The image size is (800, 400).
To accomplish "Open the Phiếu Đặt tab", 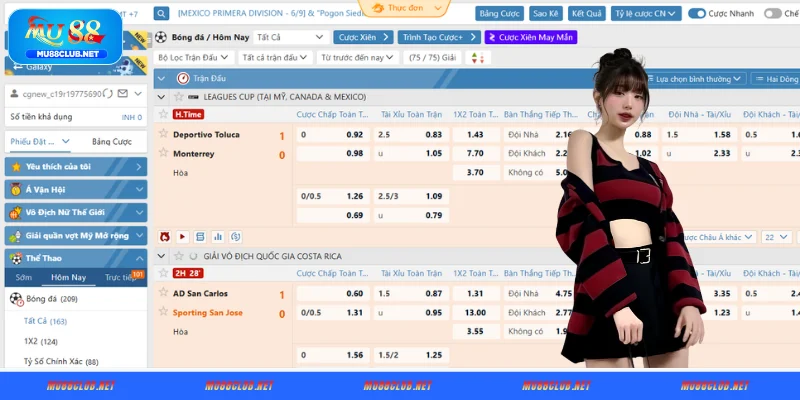I will 40,141.
